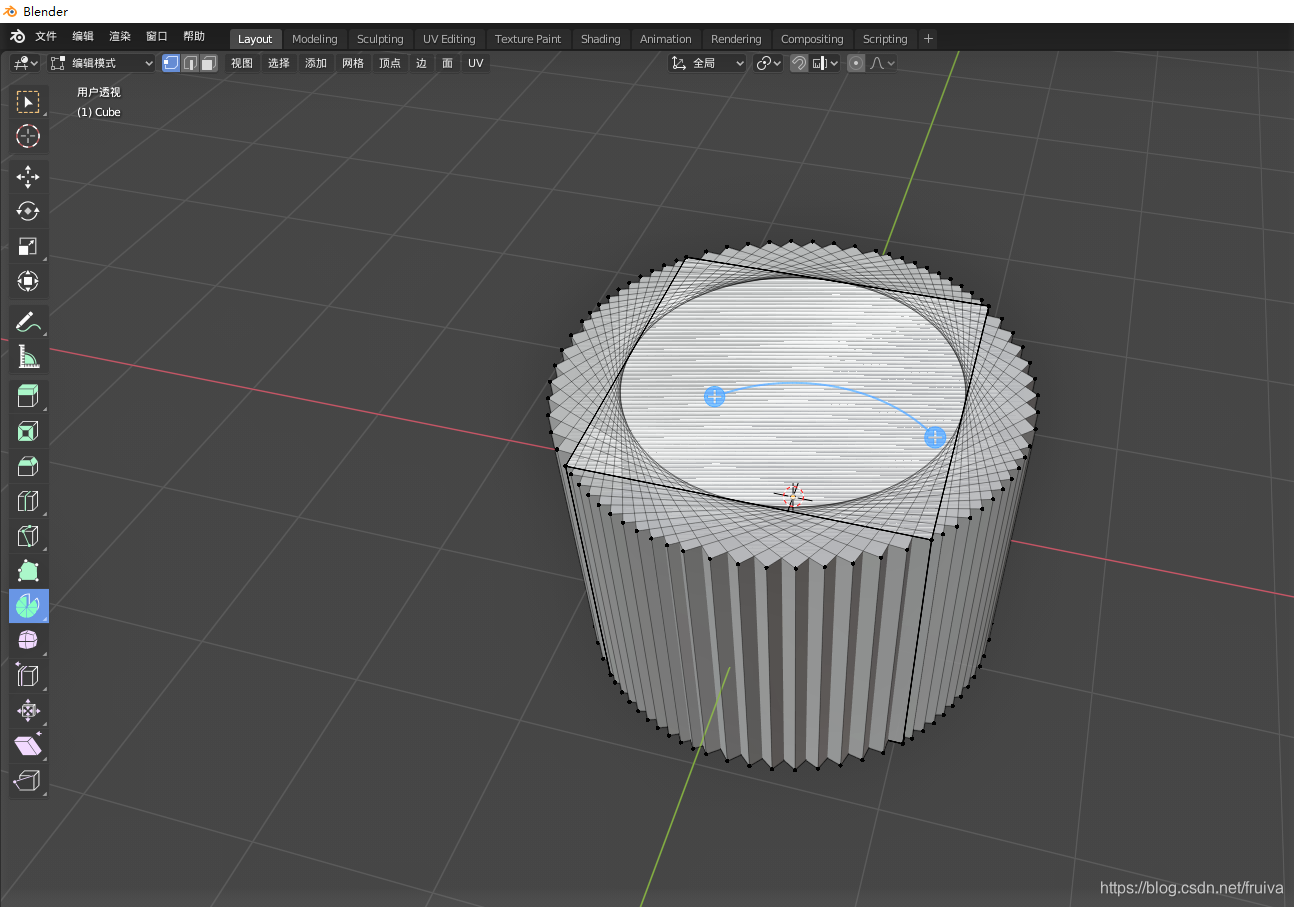
Task: Open the proportional falloff dropdown
Action: click(x=882, y=63)
